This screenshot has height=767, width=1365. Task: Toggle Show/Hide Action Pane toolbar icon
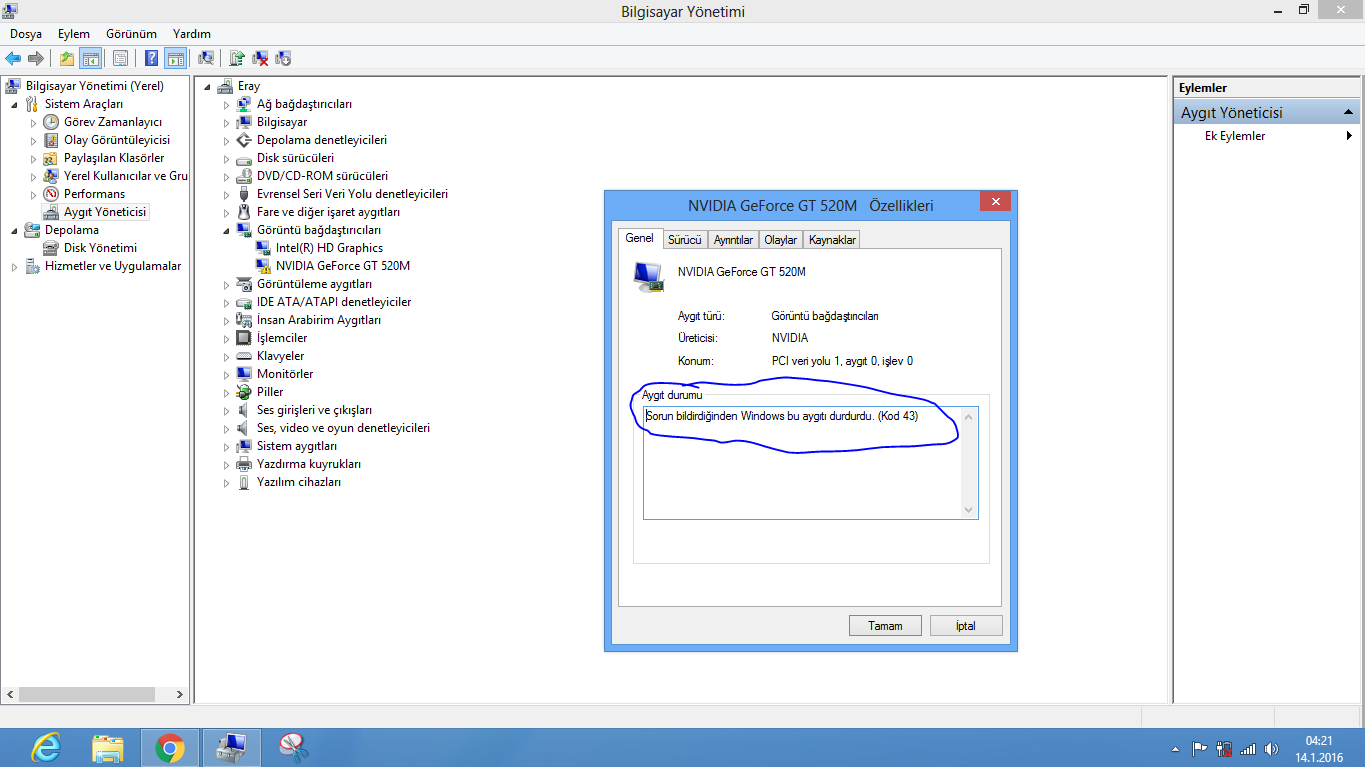click(176, 58)
